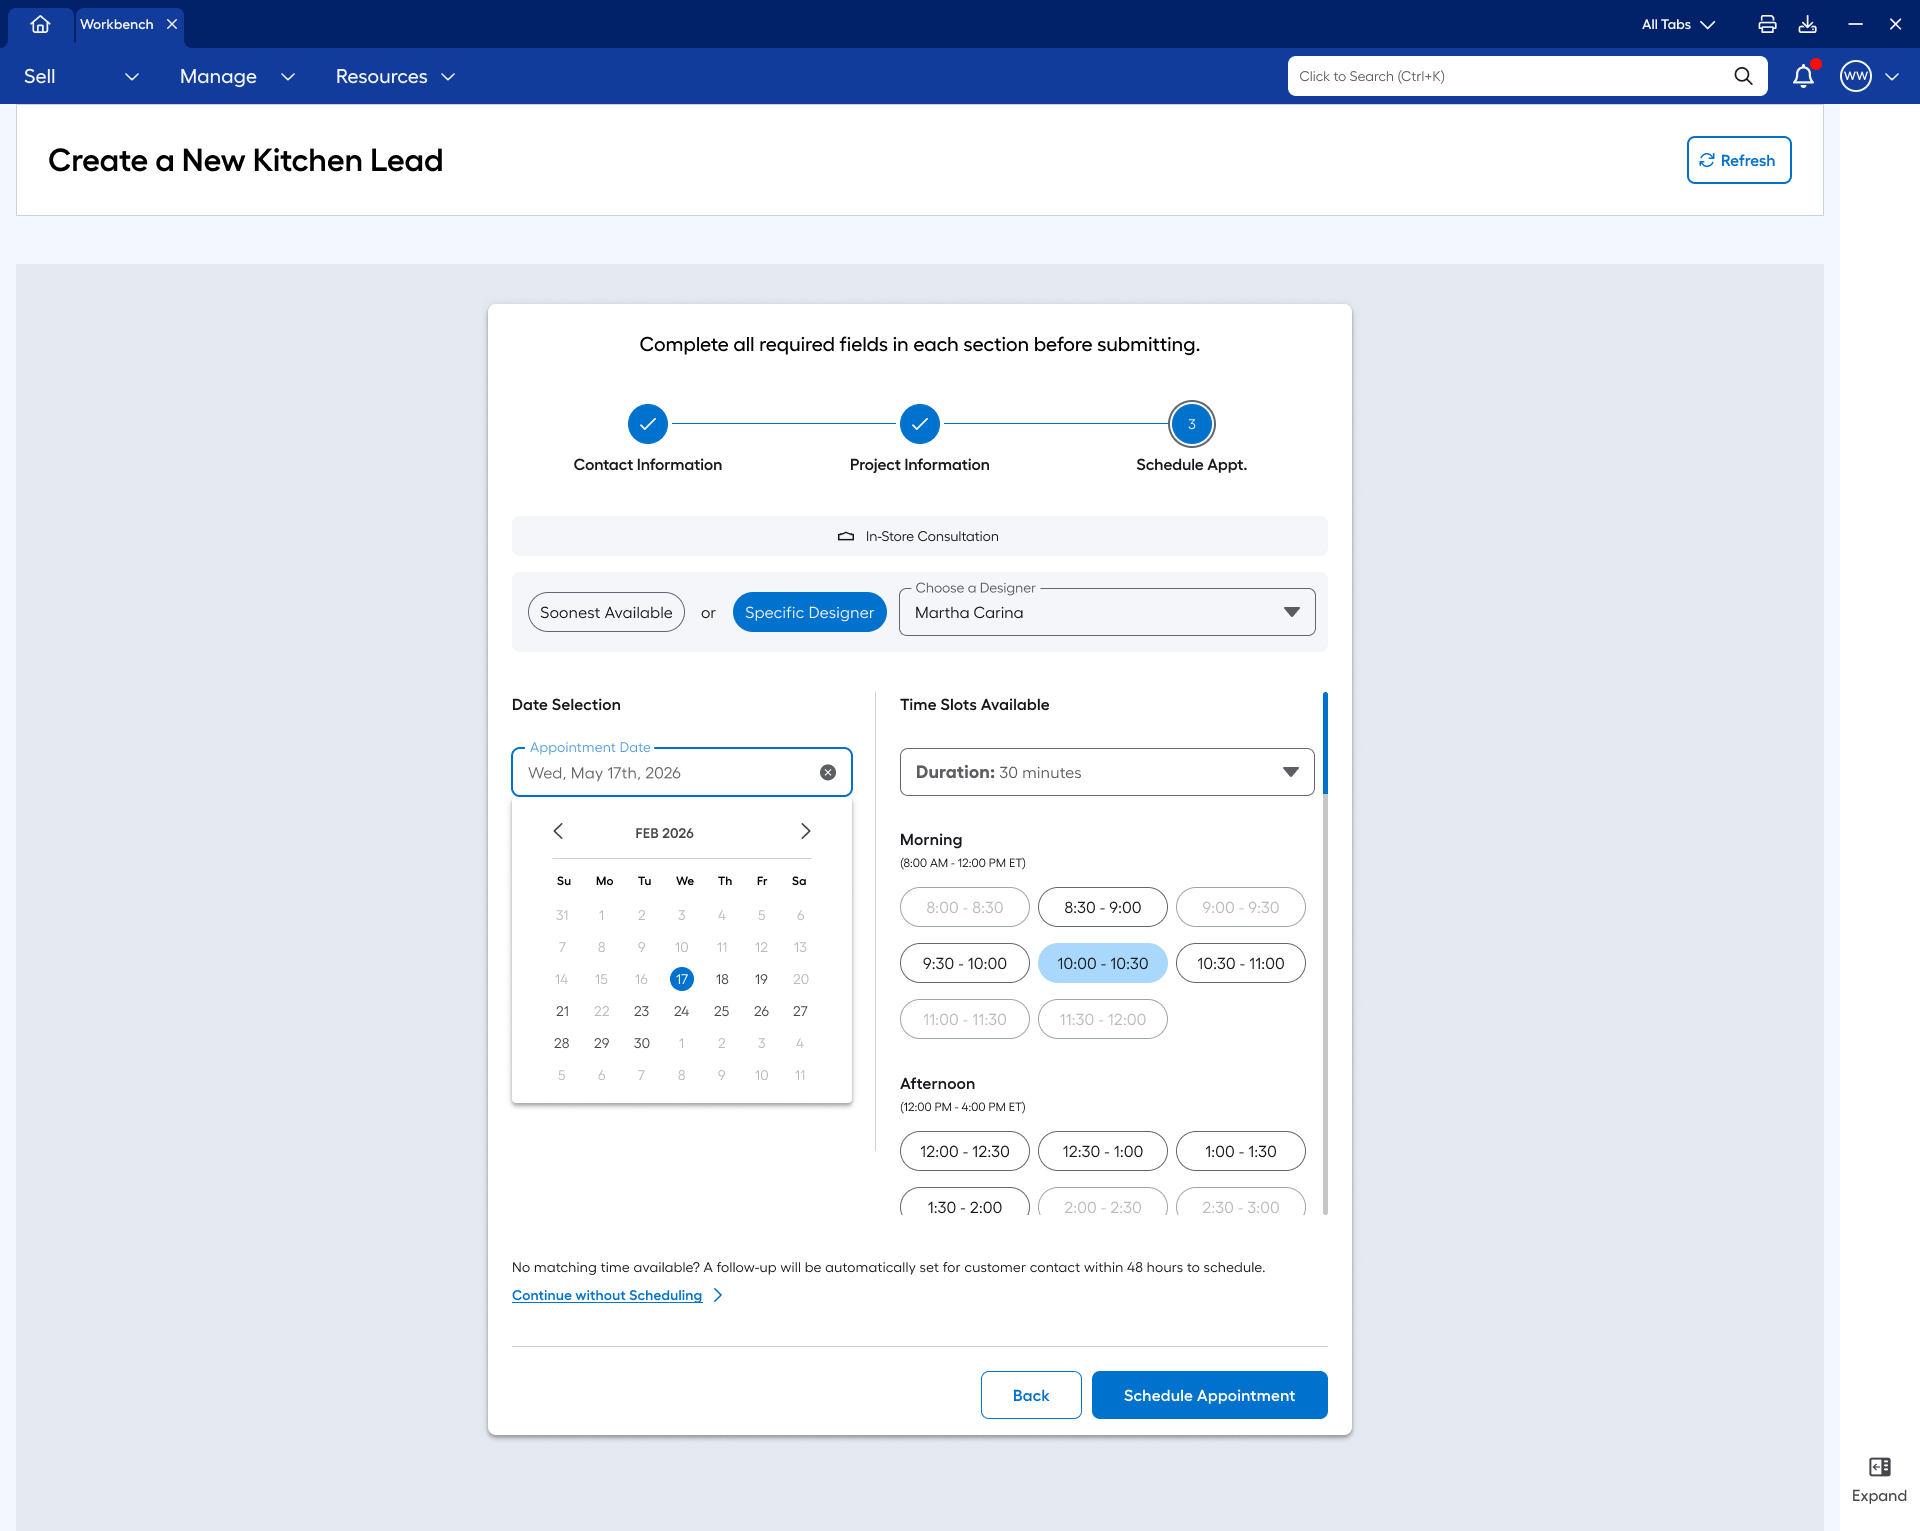Select the 1:30 - 2:00 time slot
Screen dimensions: 1920x1531
(965, 1202)
